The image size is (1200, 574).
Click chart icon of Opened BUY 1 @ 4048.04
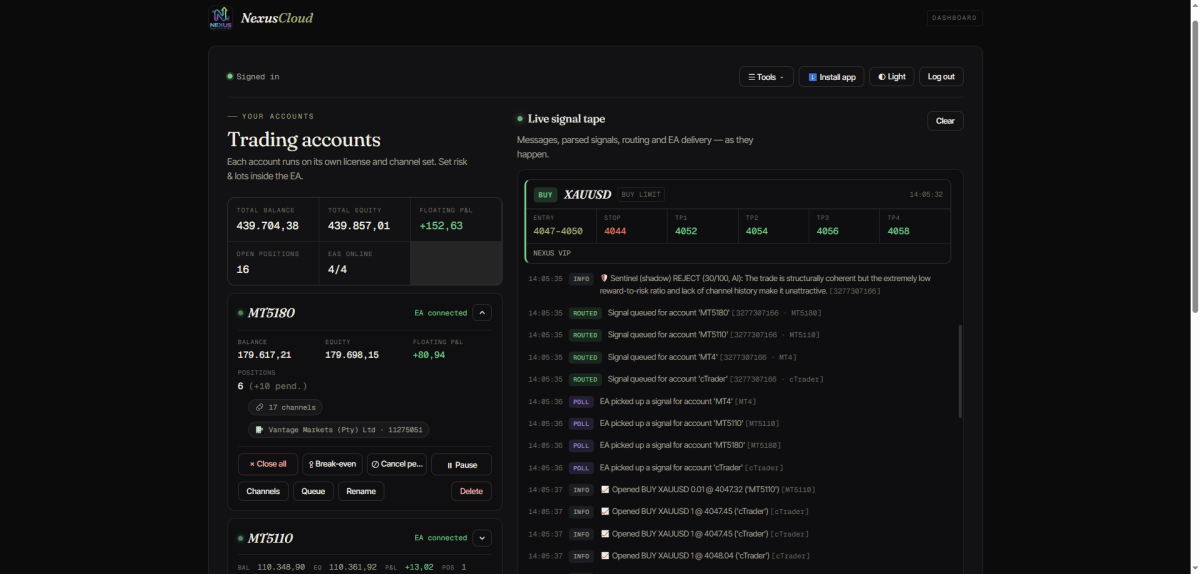(x=604, y=556)
